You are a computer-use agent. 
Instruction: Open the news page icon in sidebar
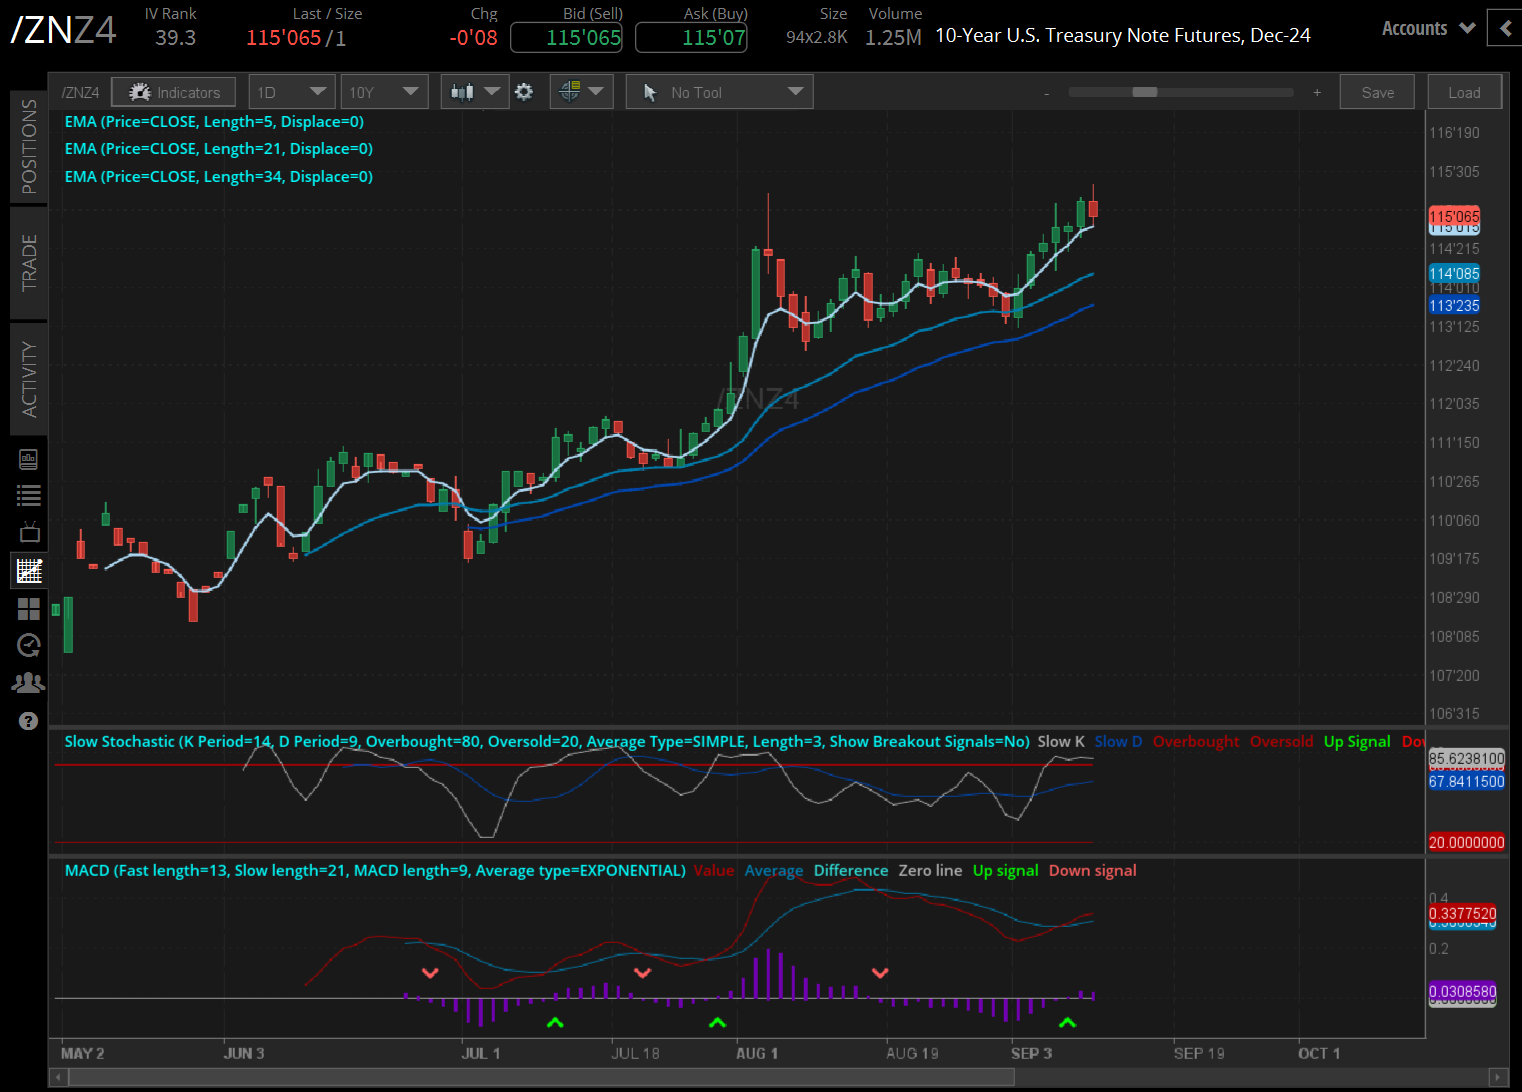click(x=29, y=459)
